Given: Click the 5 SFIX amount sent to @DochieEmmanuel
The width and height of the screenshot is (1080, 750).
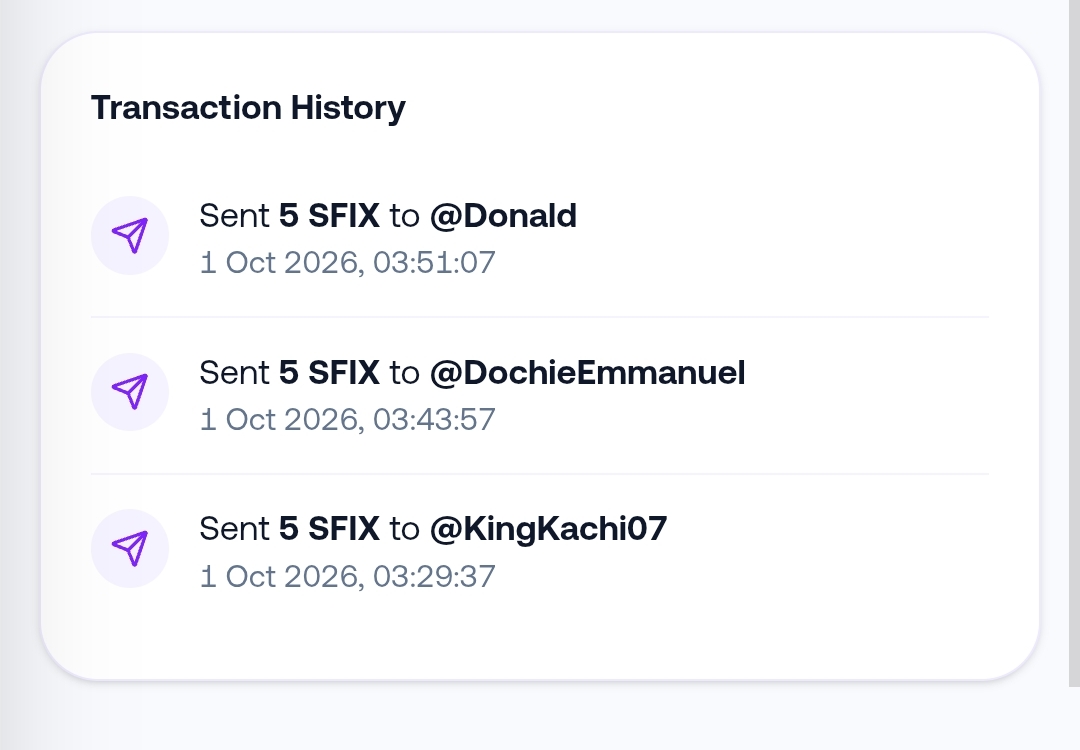Looking at the screenshot, I should tap(329, 373).
